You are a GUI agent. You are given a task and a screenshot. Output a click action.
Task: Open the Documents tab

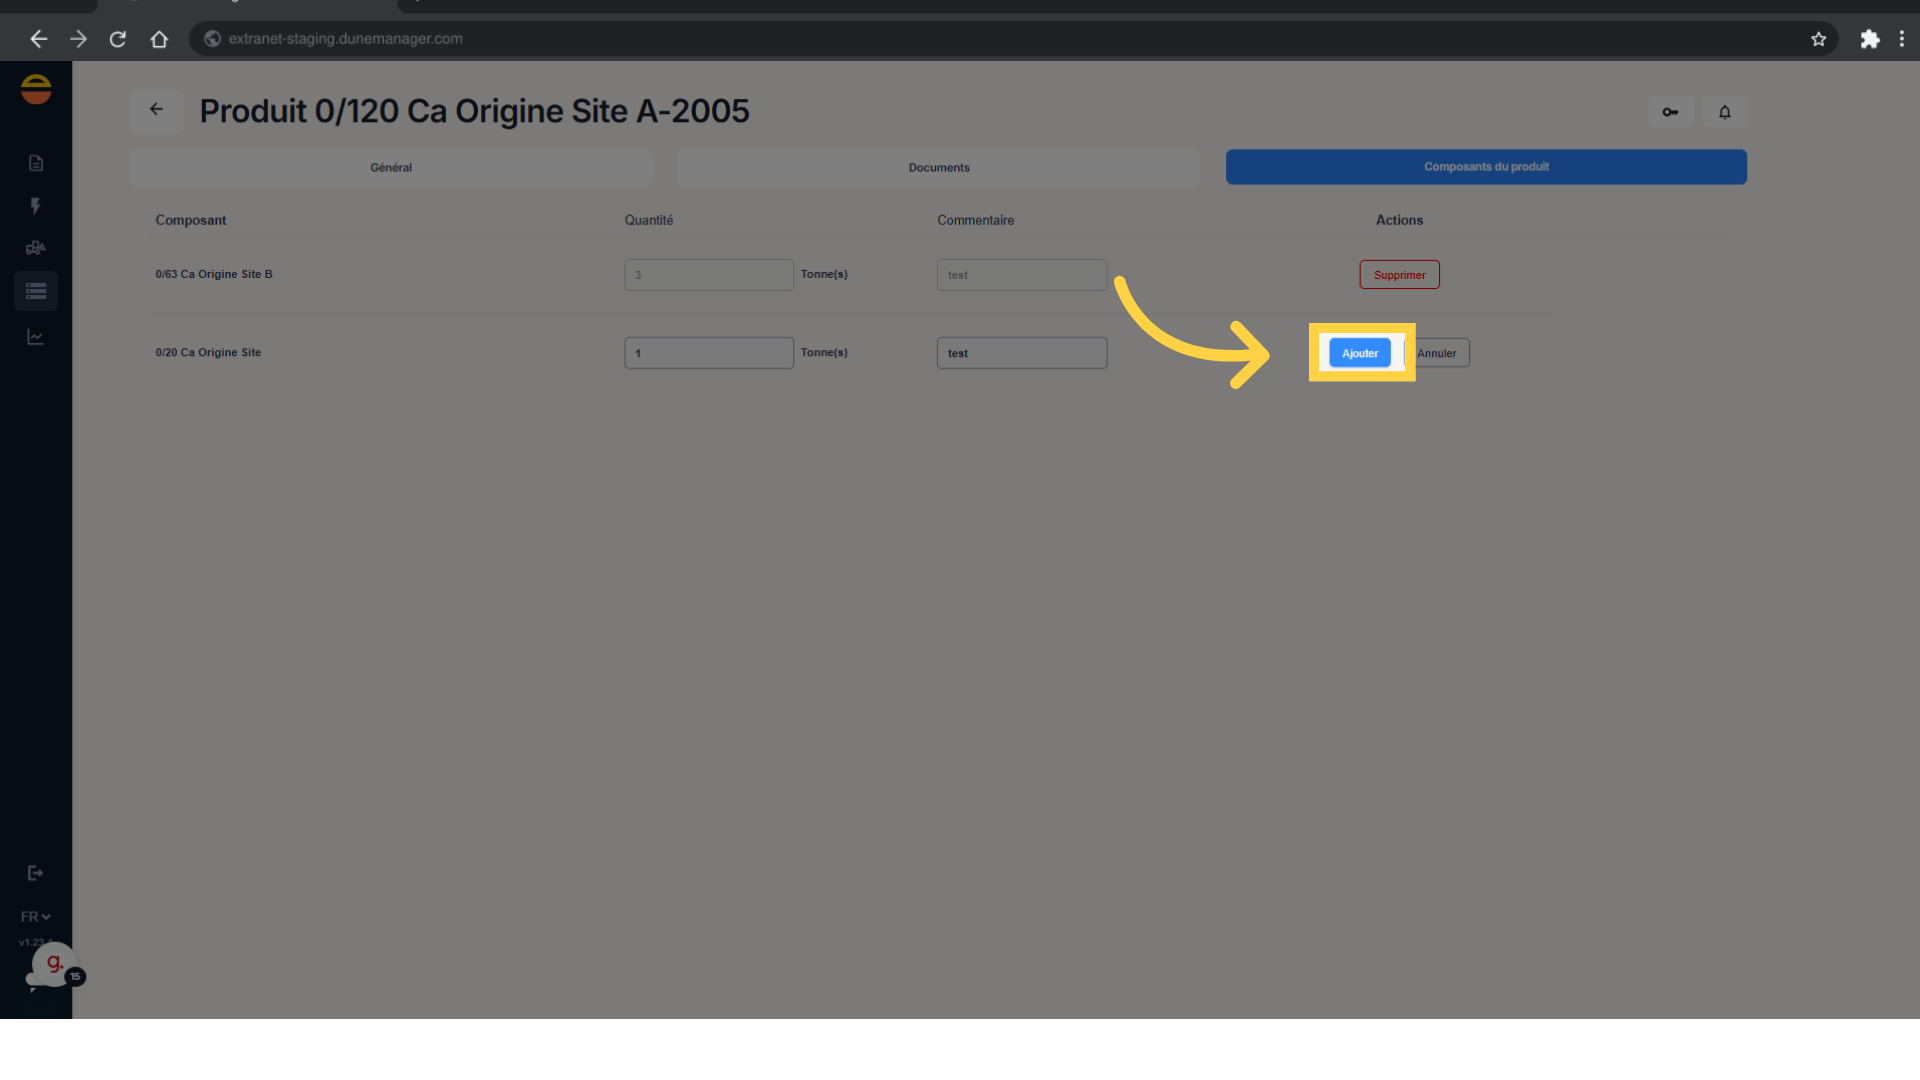[x=938, y=168]
